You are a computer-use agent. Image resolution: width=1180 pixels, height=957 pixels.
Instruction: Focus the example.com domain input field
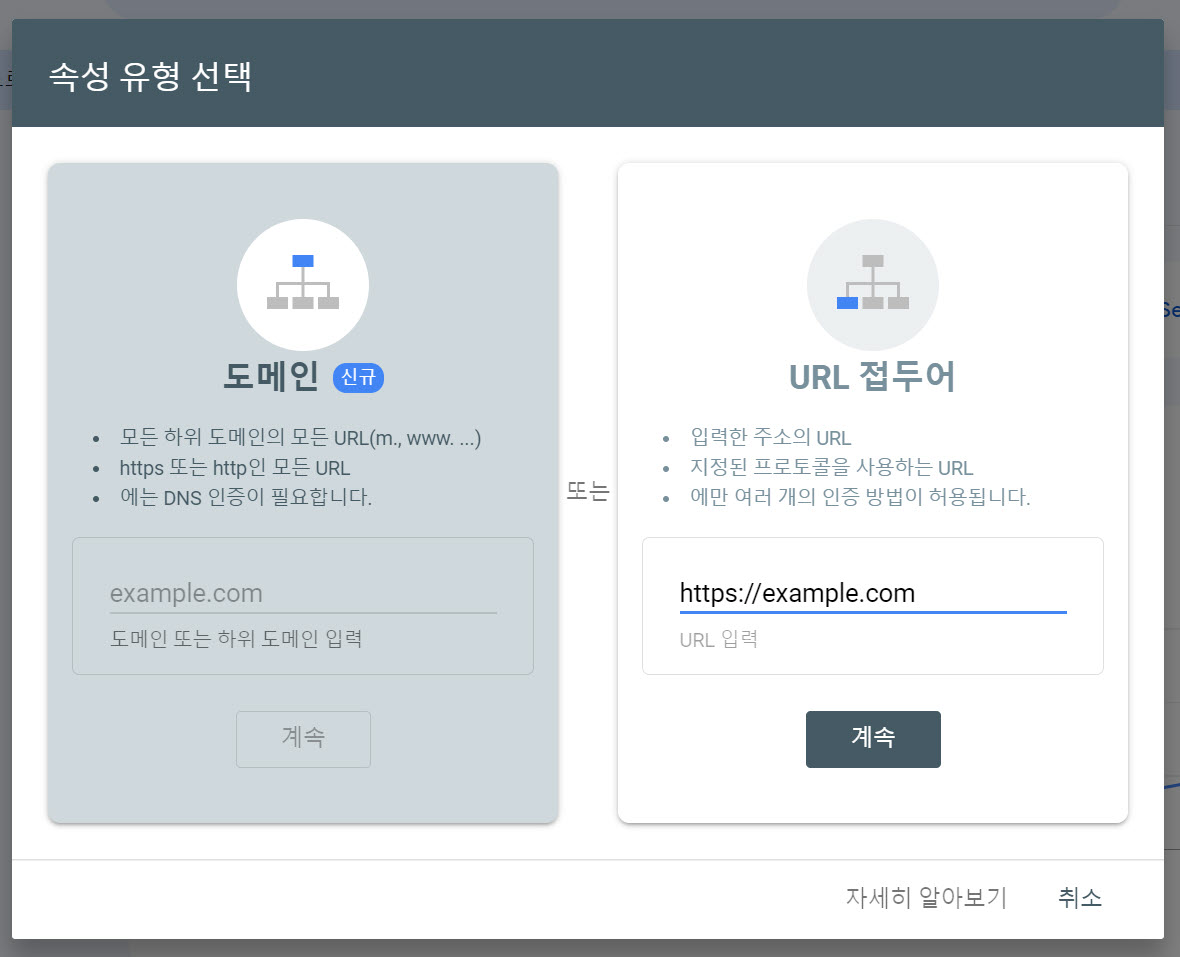[303, 594]
